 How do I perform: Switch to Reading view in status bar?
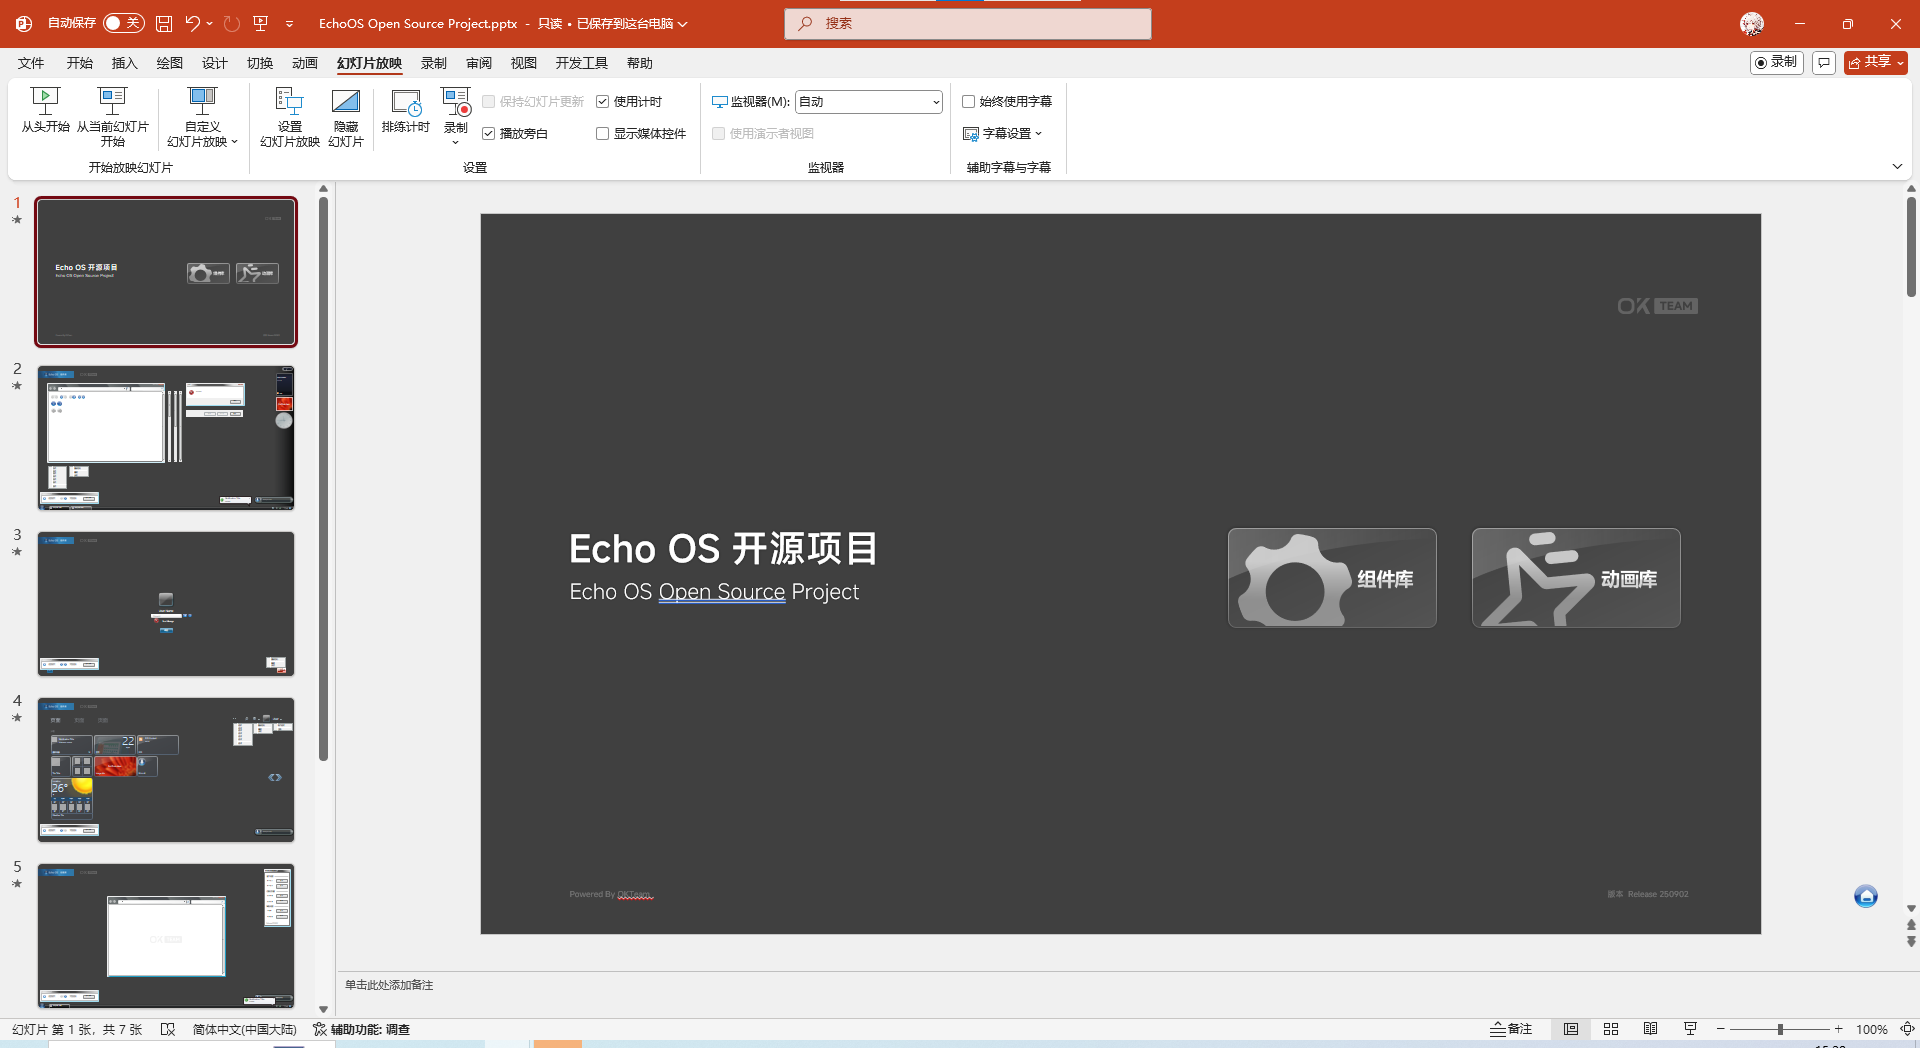click(x=1650, y=1029)
